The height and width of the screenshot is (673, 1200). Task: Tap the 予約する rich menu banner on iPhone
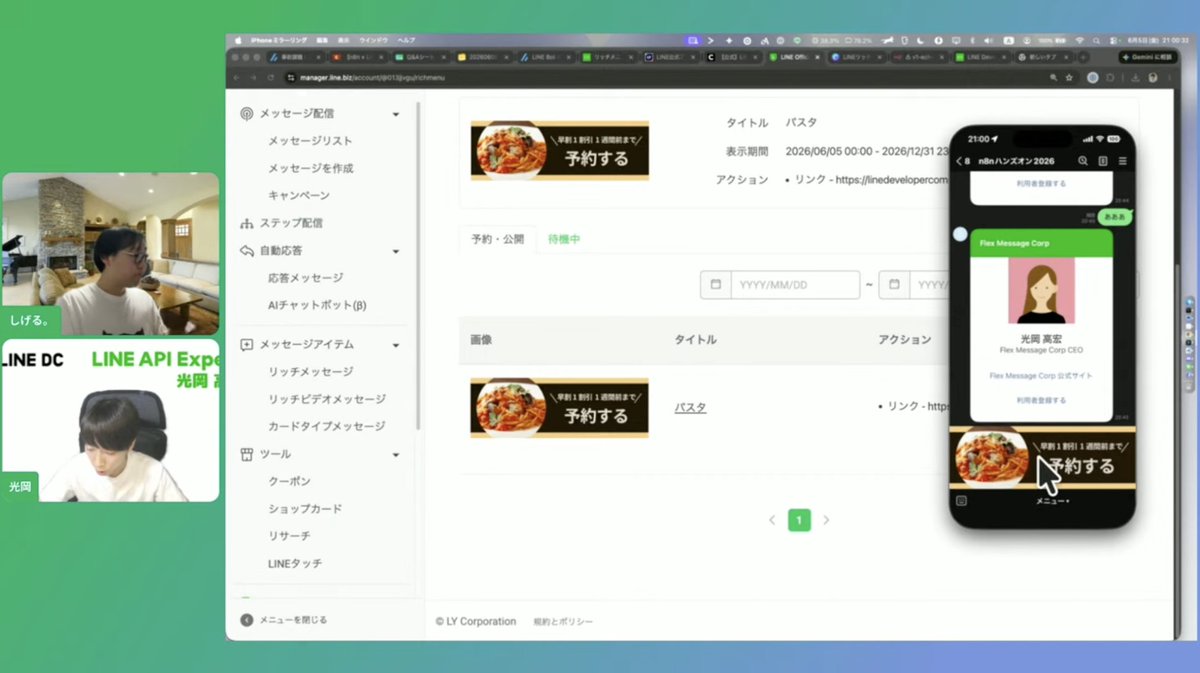click(x=1042, y=459)
